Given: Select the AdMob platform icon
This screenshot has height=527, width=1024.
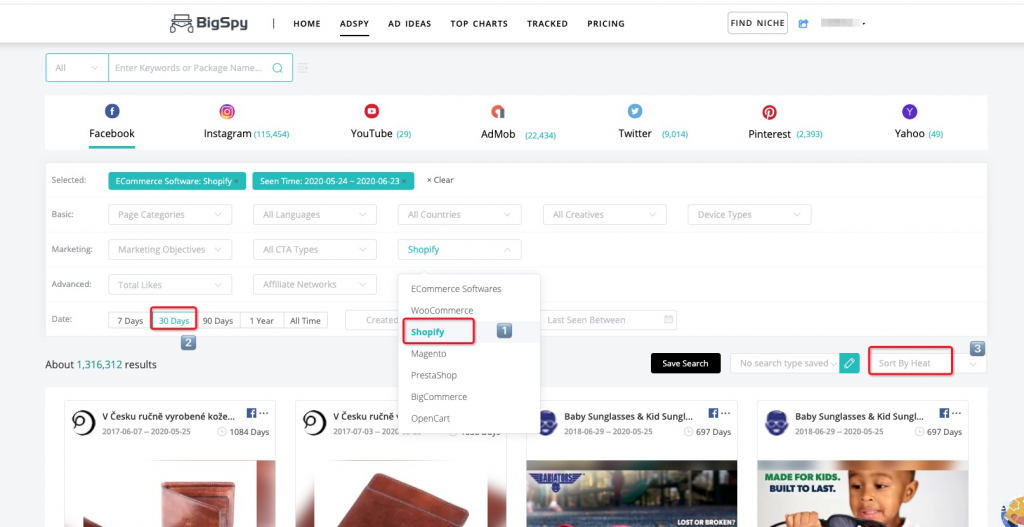Looking at the screenshot, I should pos(498,112).
